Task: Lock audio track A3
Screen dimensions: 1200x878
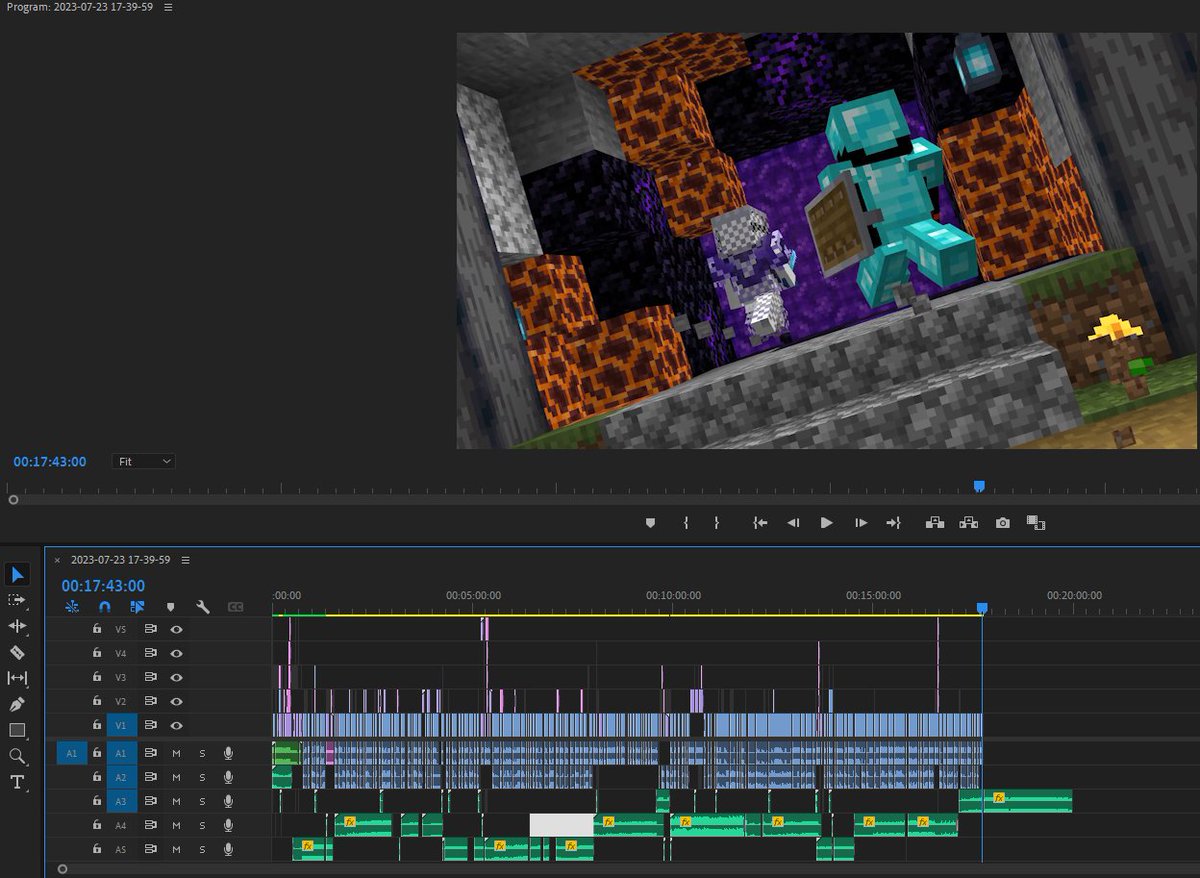Action: pyautogui.click(x=97, y=801)
